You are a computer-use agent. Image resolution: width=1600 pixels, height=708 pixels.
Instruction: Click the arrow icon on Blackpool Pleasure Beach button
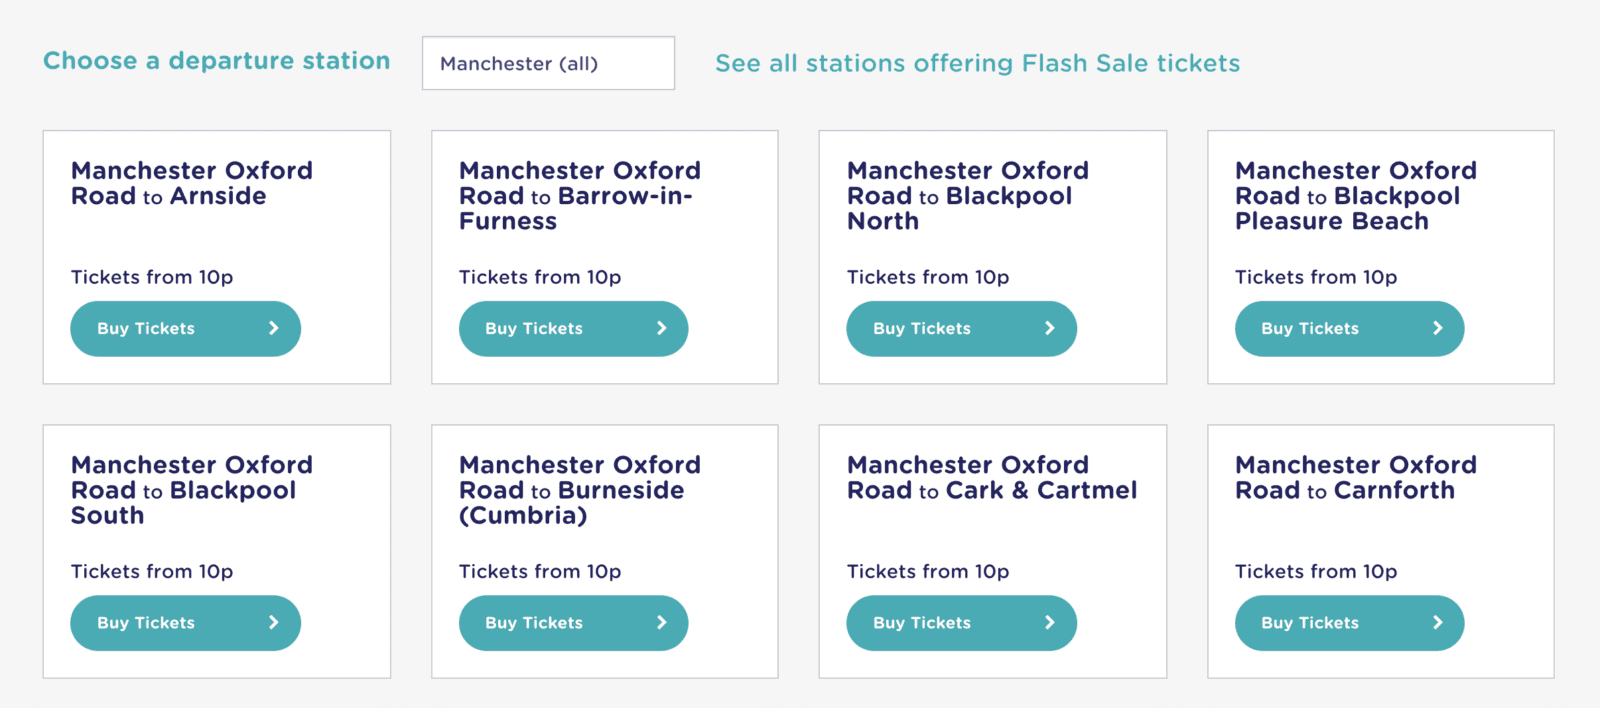click(x=1437, y=328)
